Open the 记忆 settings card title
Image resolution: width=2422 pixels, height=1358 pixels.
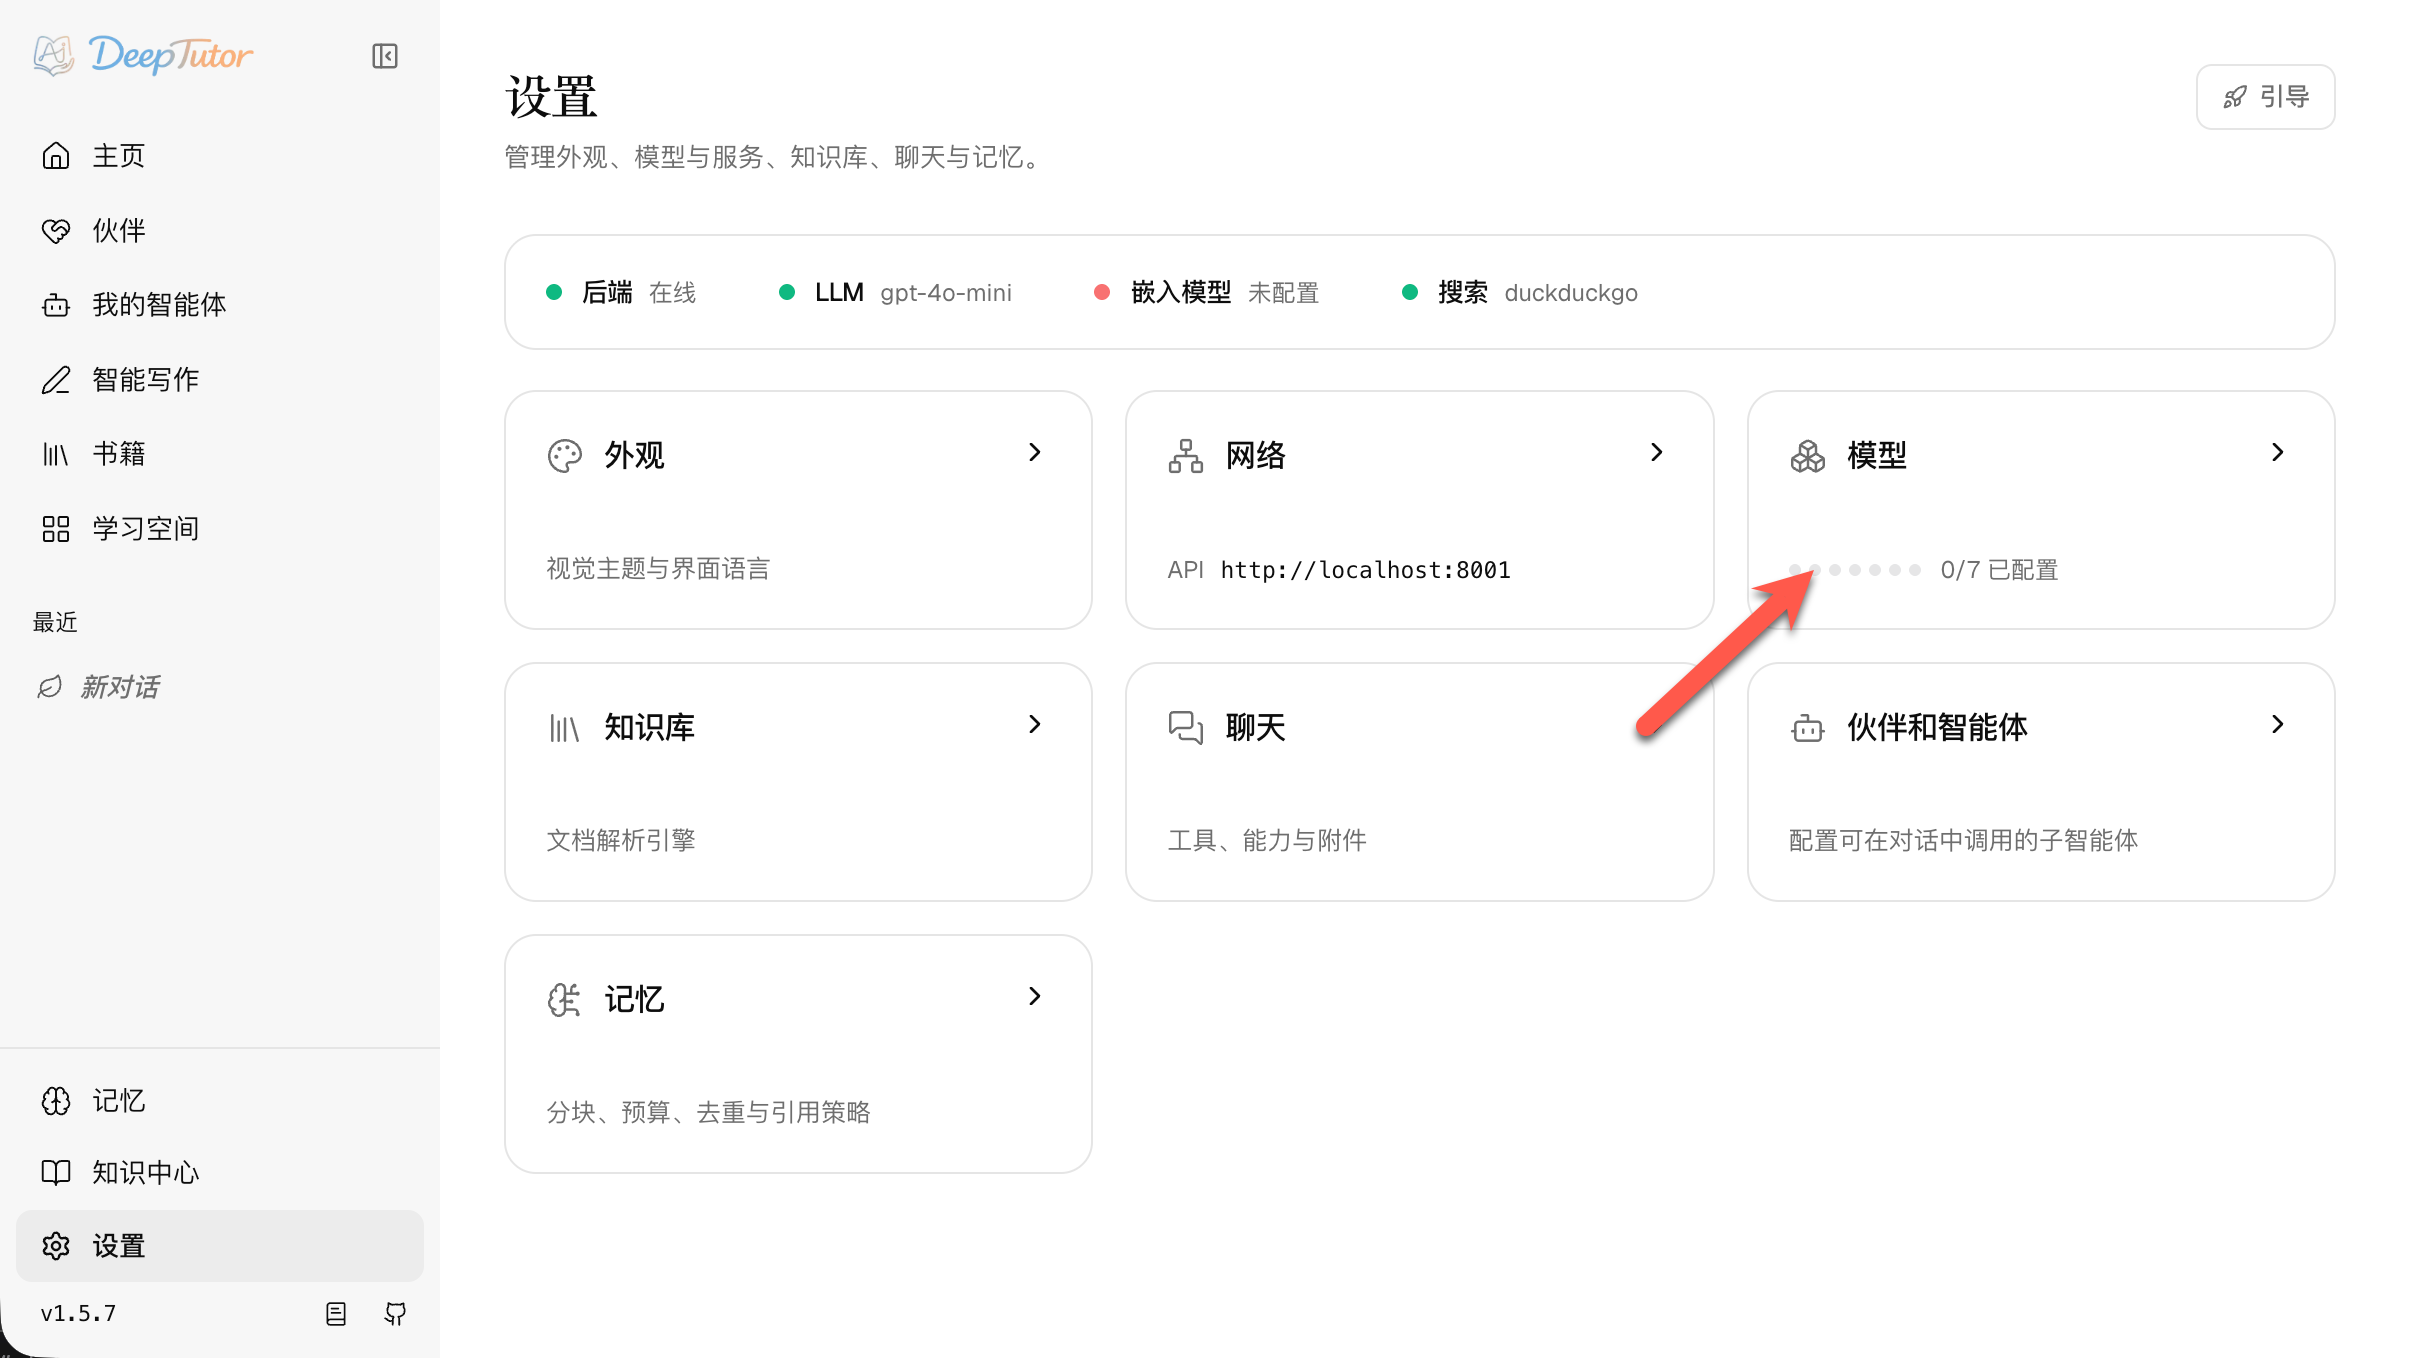coord(635,1000)
